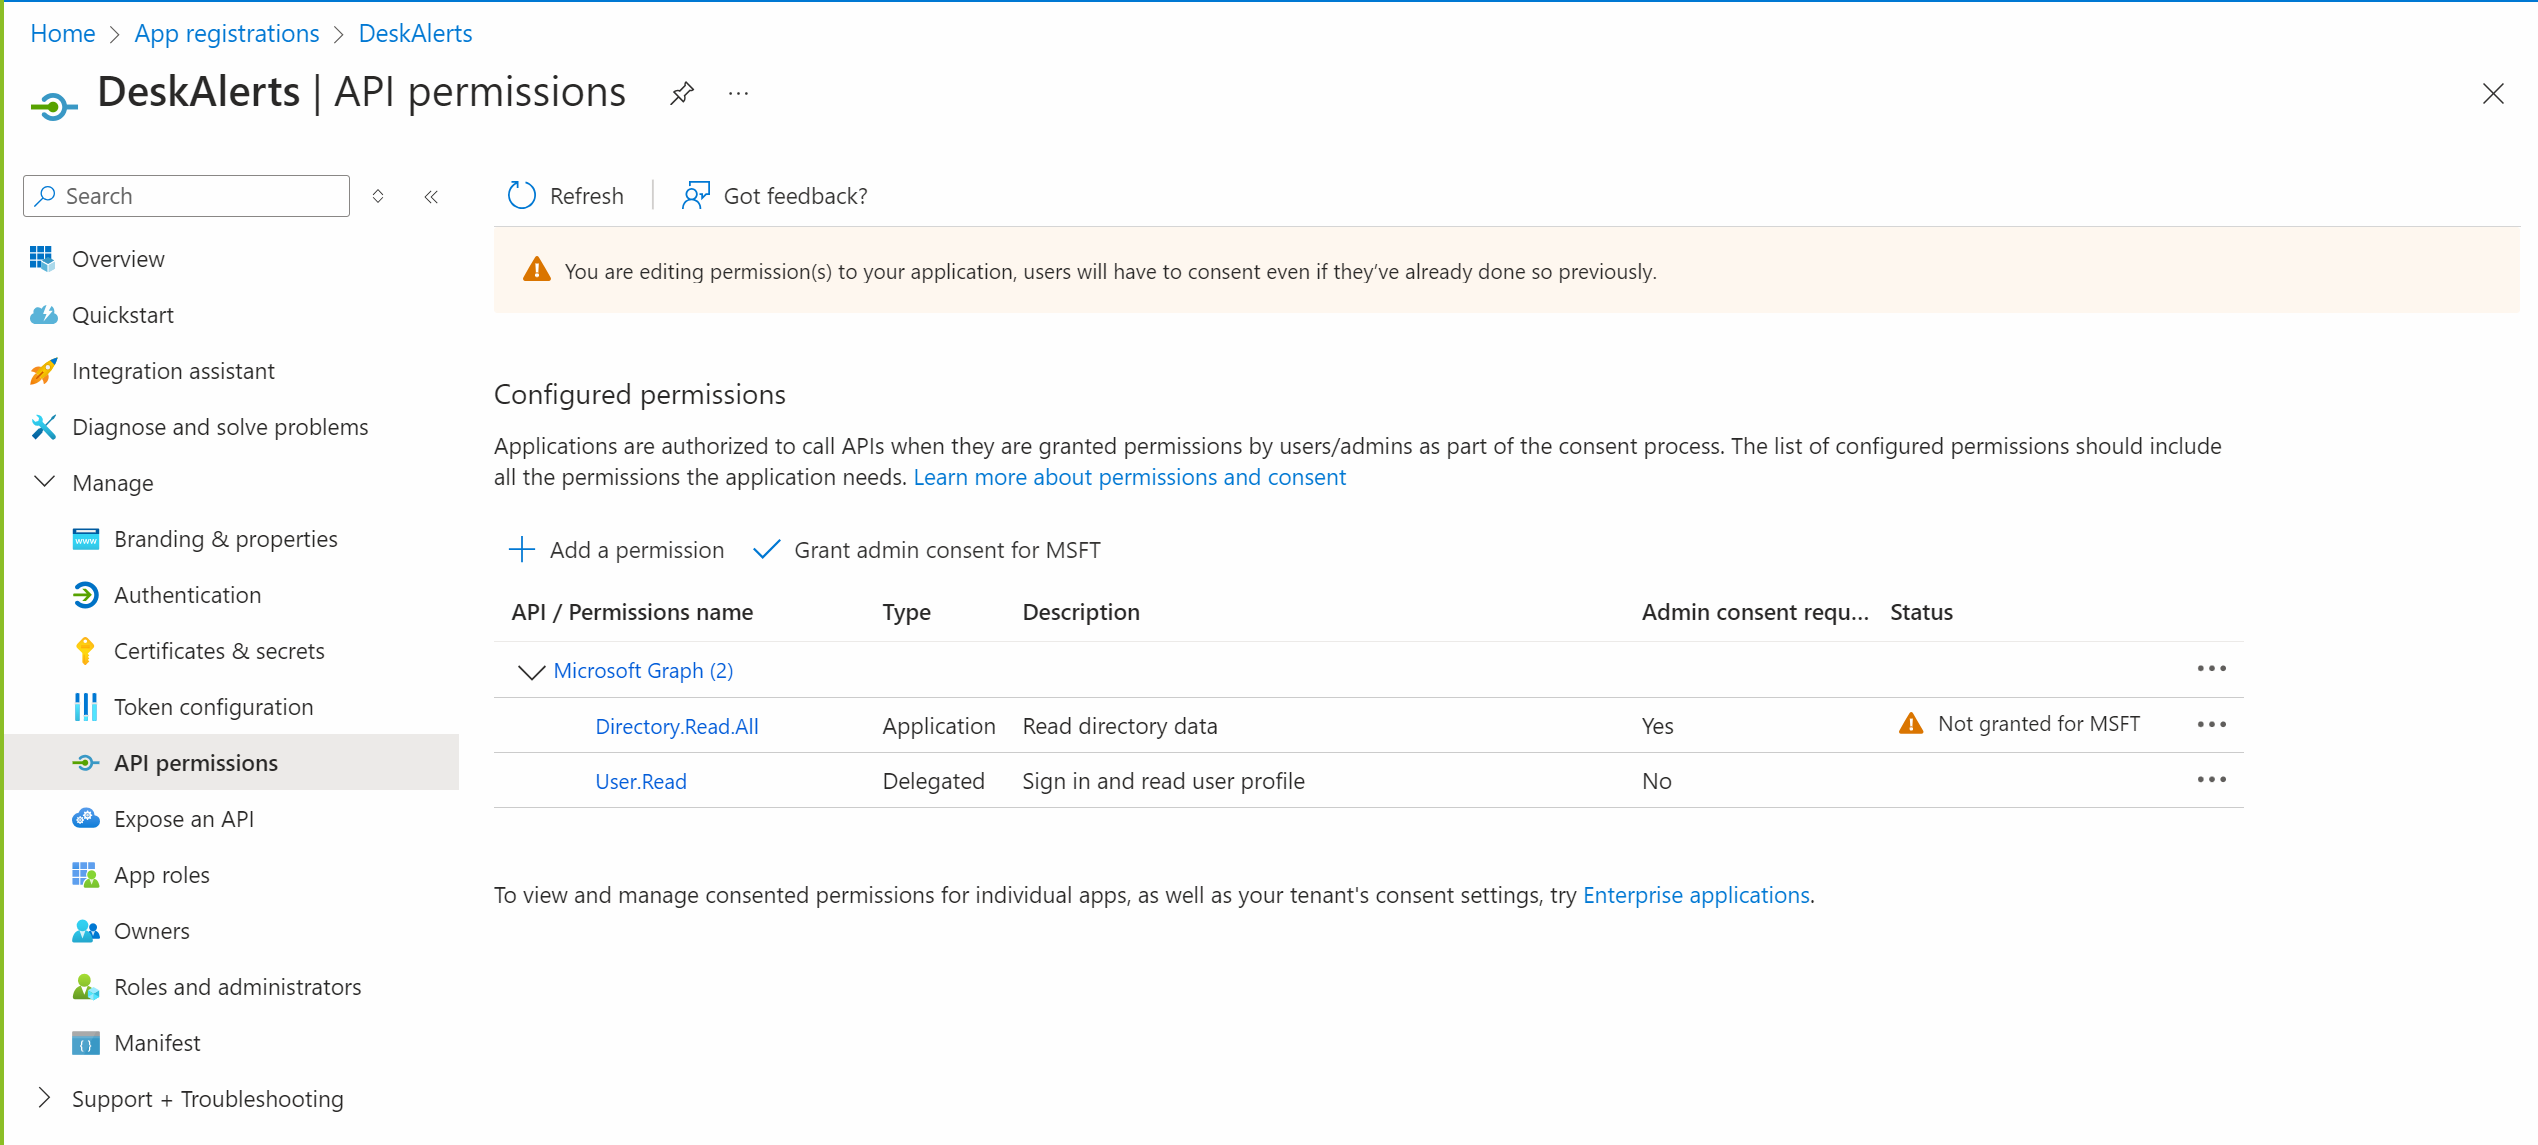Expand Support + Troubleshooting section
2538x1145 pixels.
(x=44, y=1098)
